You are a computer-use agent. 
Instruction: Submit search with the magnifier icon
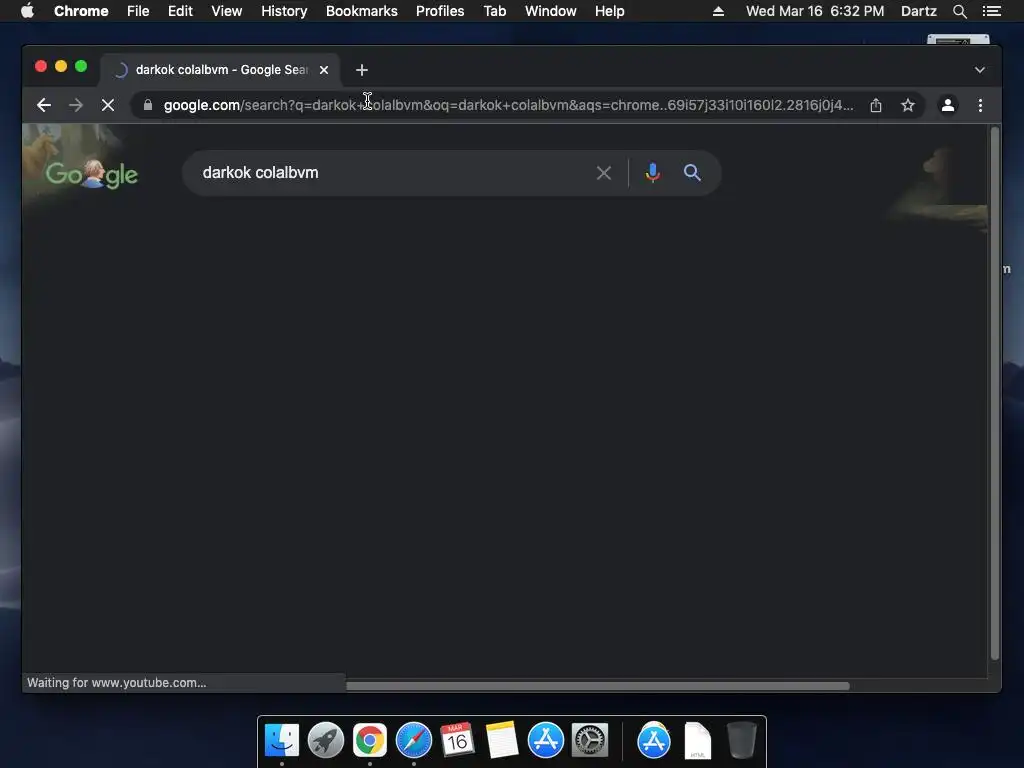pyautogui.click(x=692, y=173)
